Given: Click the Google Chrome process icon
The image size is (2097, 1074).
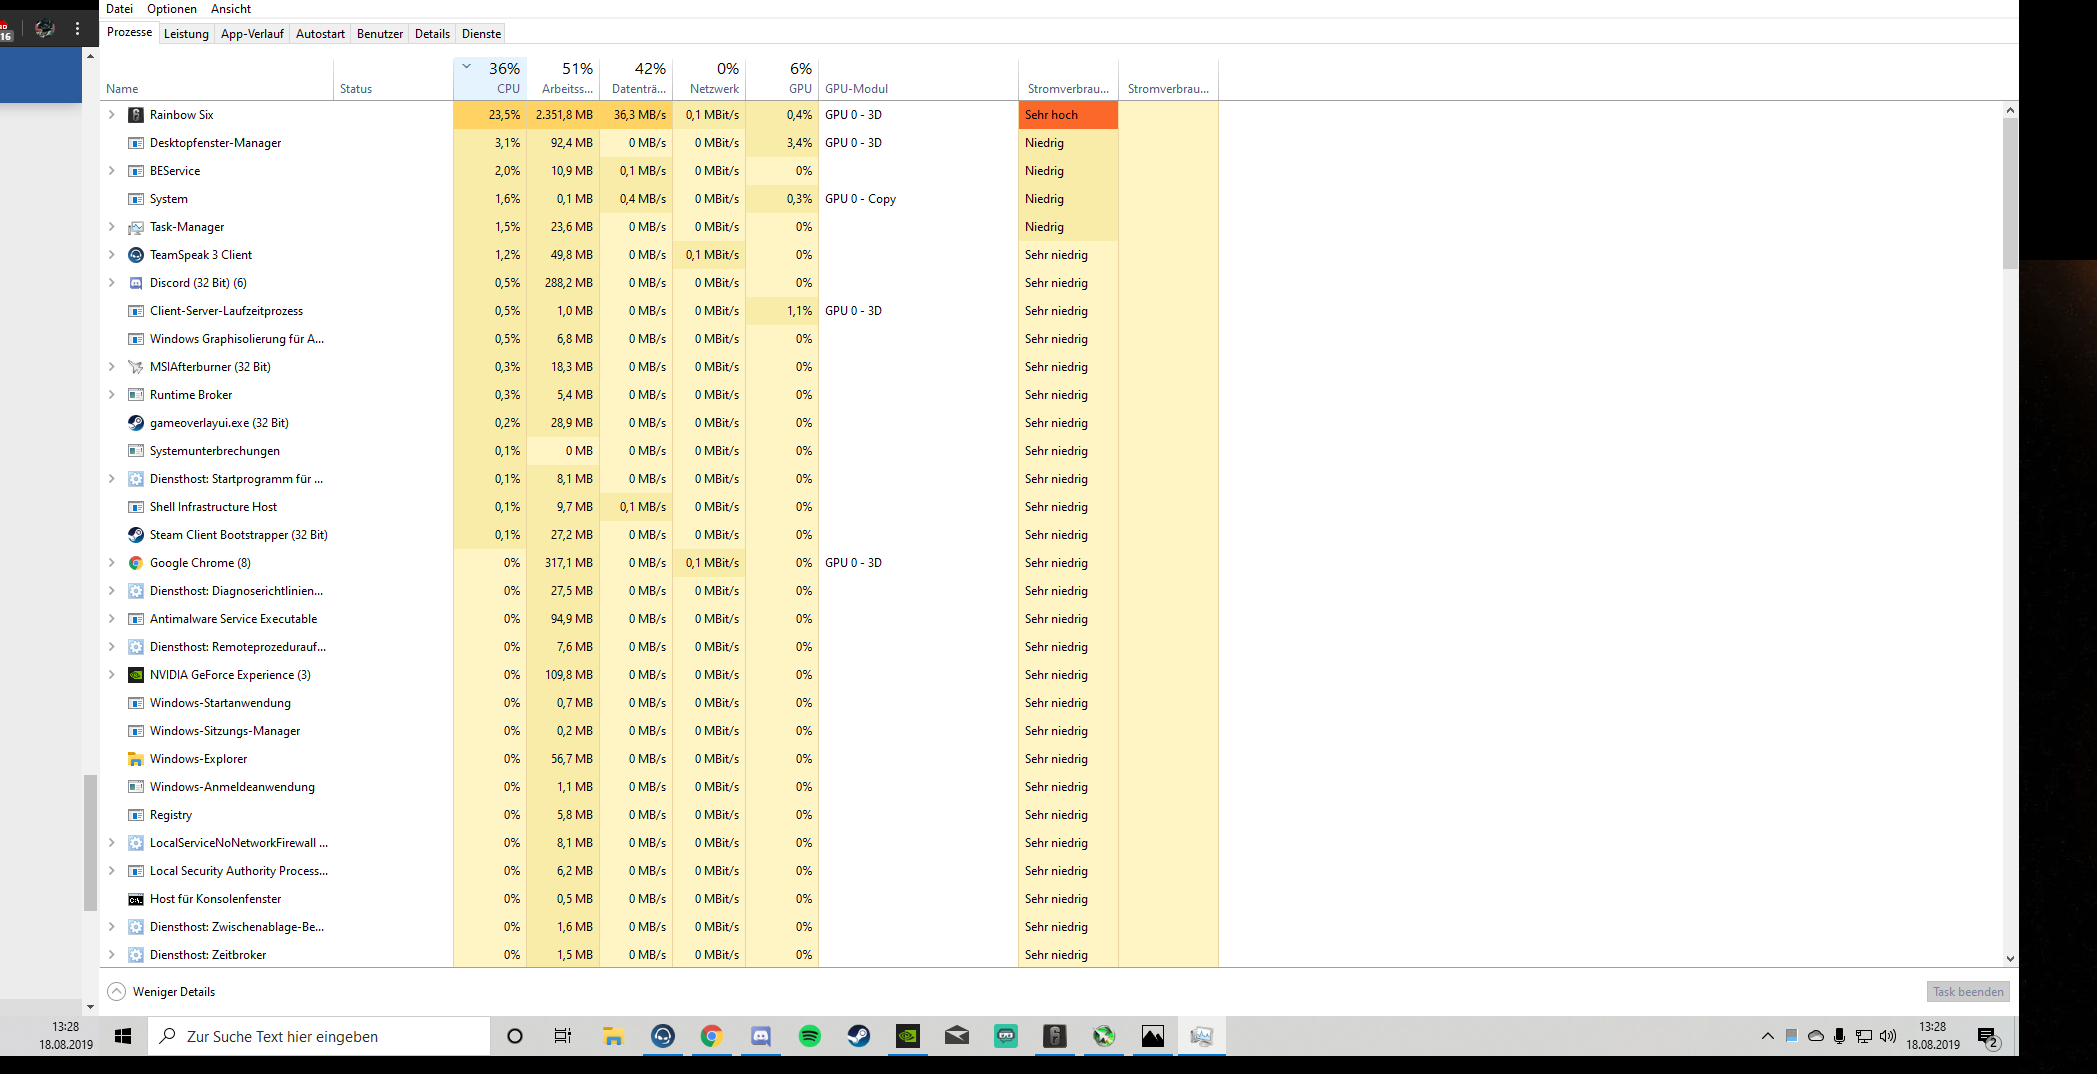Looking at the screenshot, I should (x=136, y=563).
